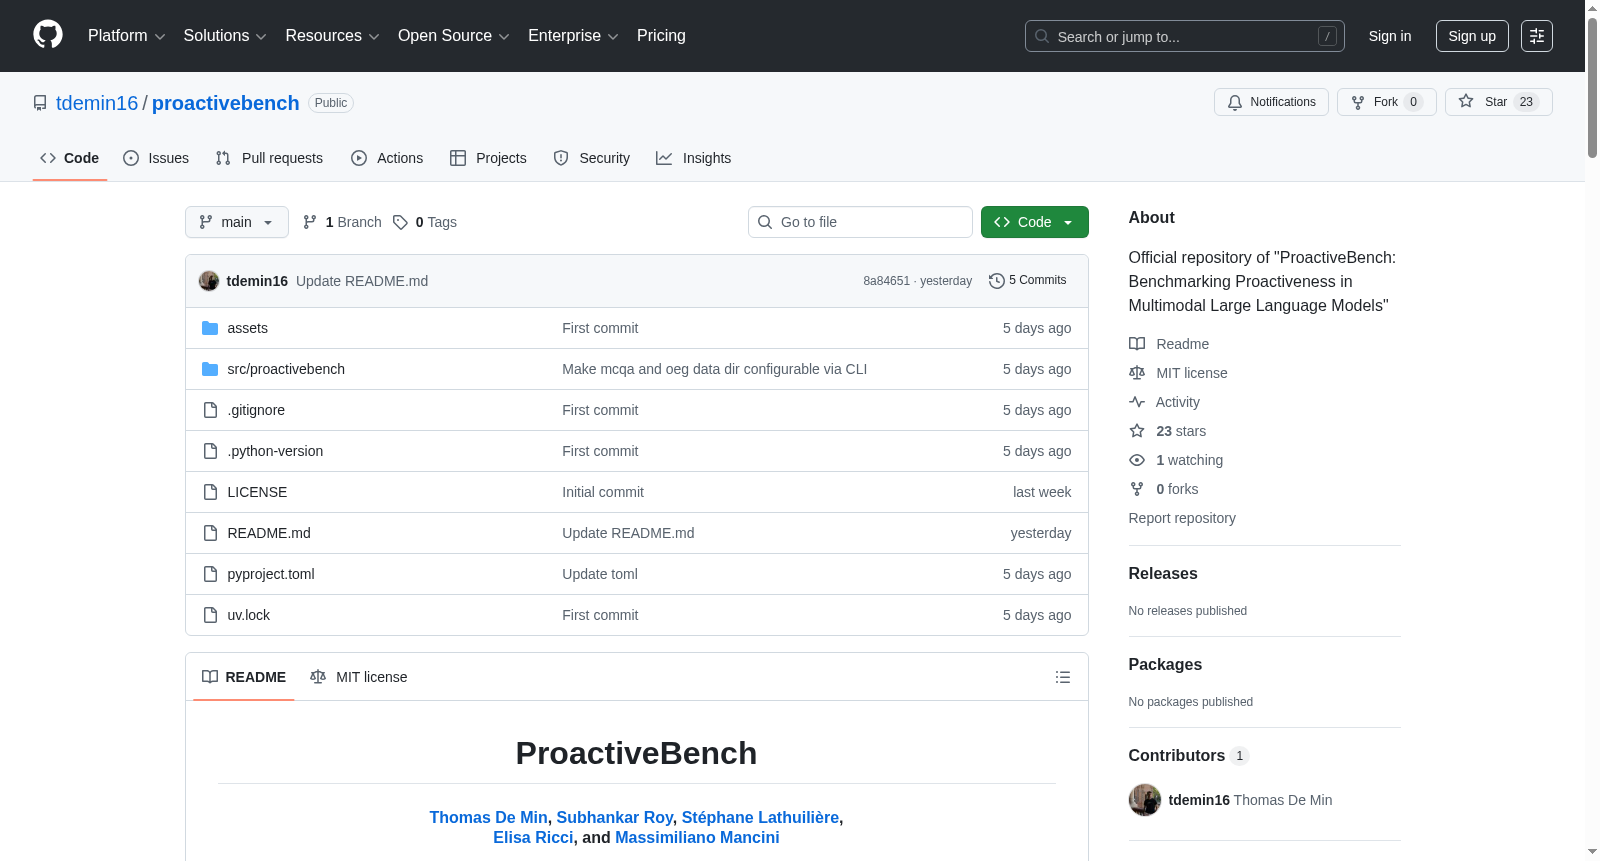Open the green Code clone dropdown
1600x861 pixels.
[x=1035, y=222]
